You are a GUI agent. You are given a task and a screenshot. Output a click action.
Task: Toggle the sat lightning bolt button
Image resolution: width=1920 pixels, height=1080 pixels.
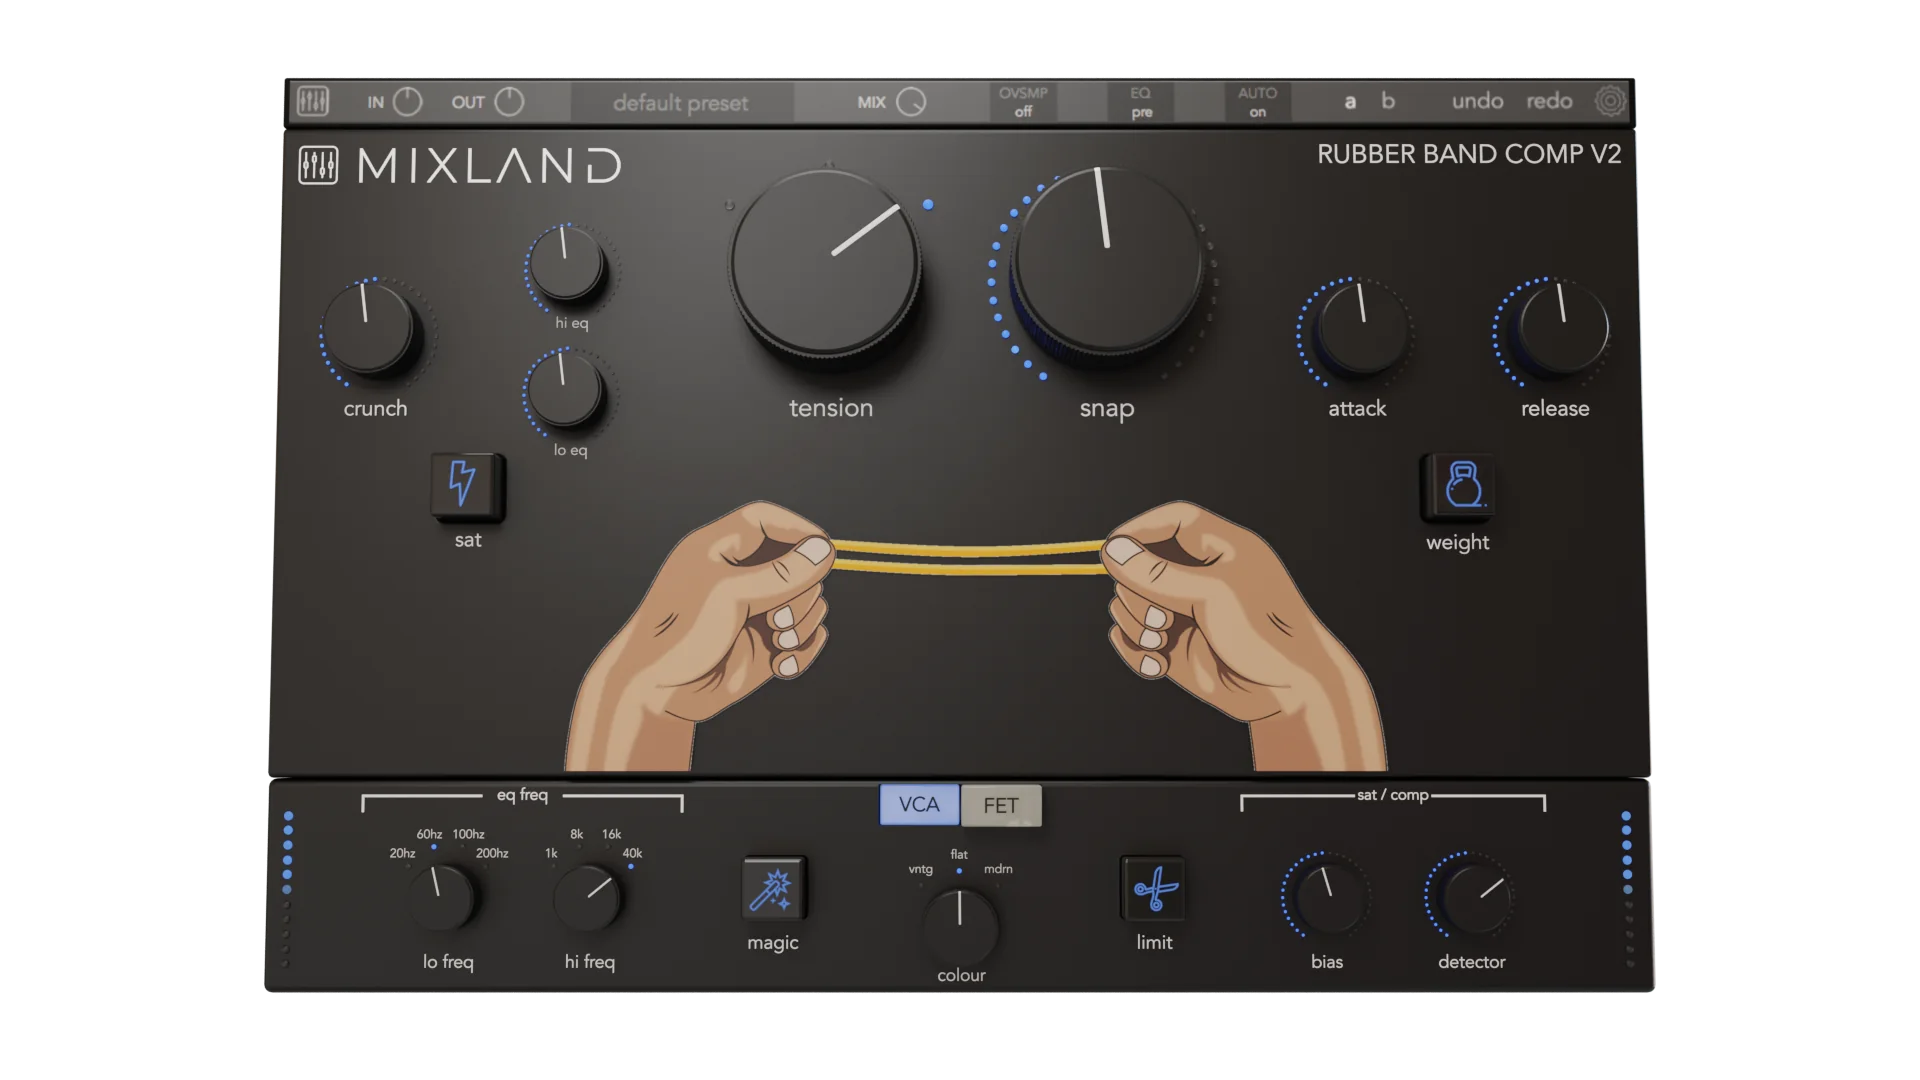pos(467,486)
